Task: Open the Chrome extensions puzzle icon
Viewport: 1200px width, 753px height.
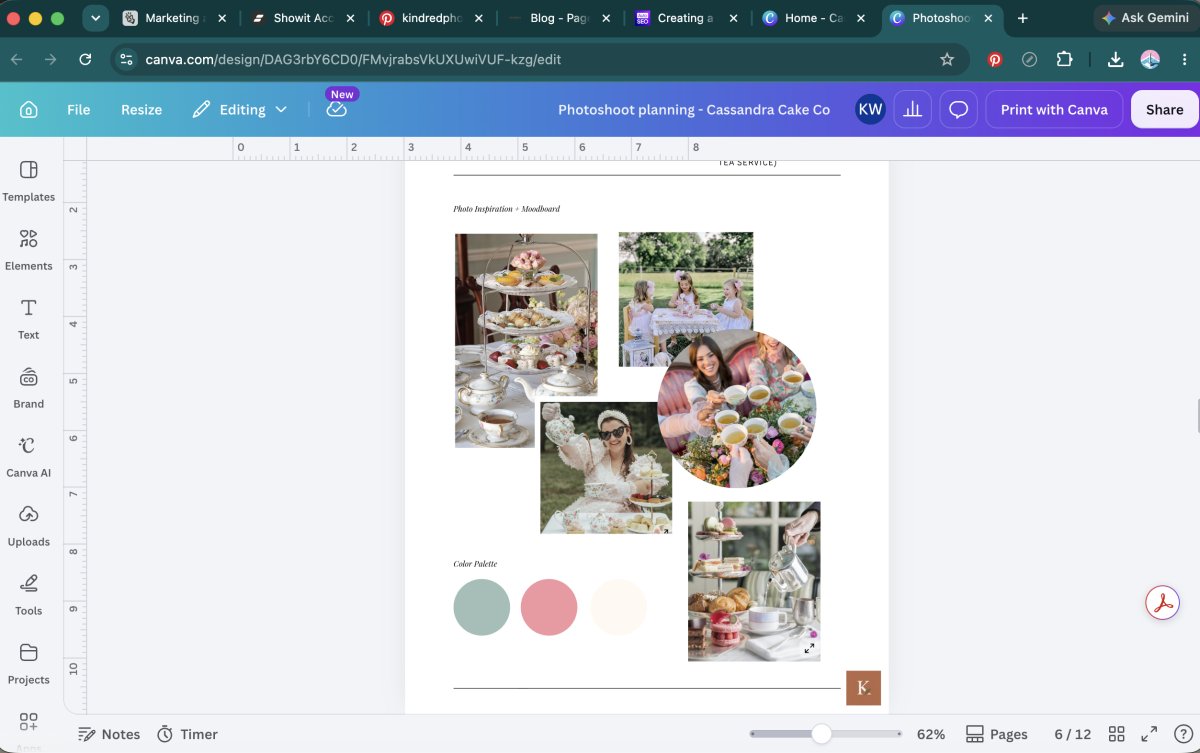Action: pos(1064,59)
